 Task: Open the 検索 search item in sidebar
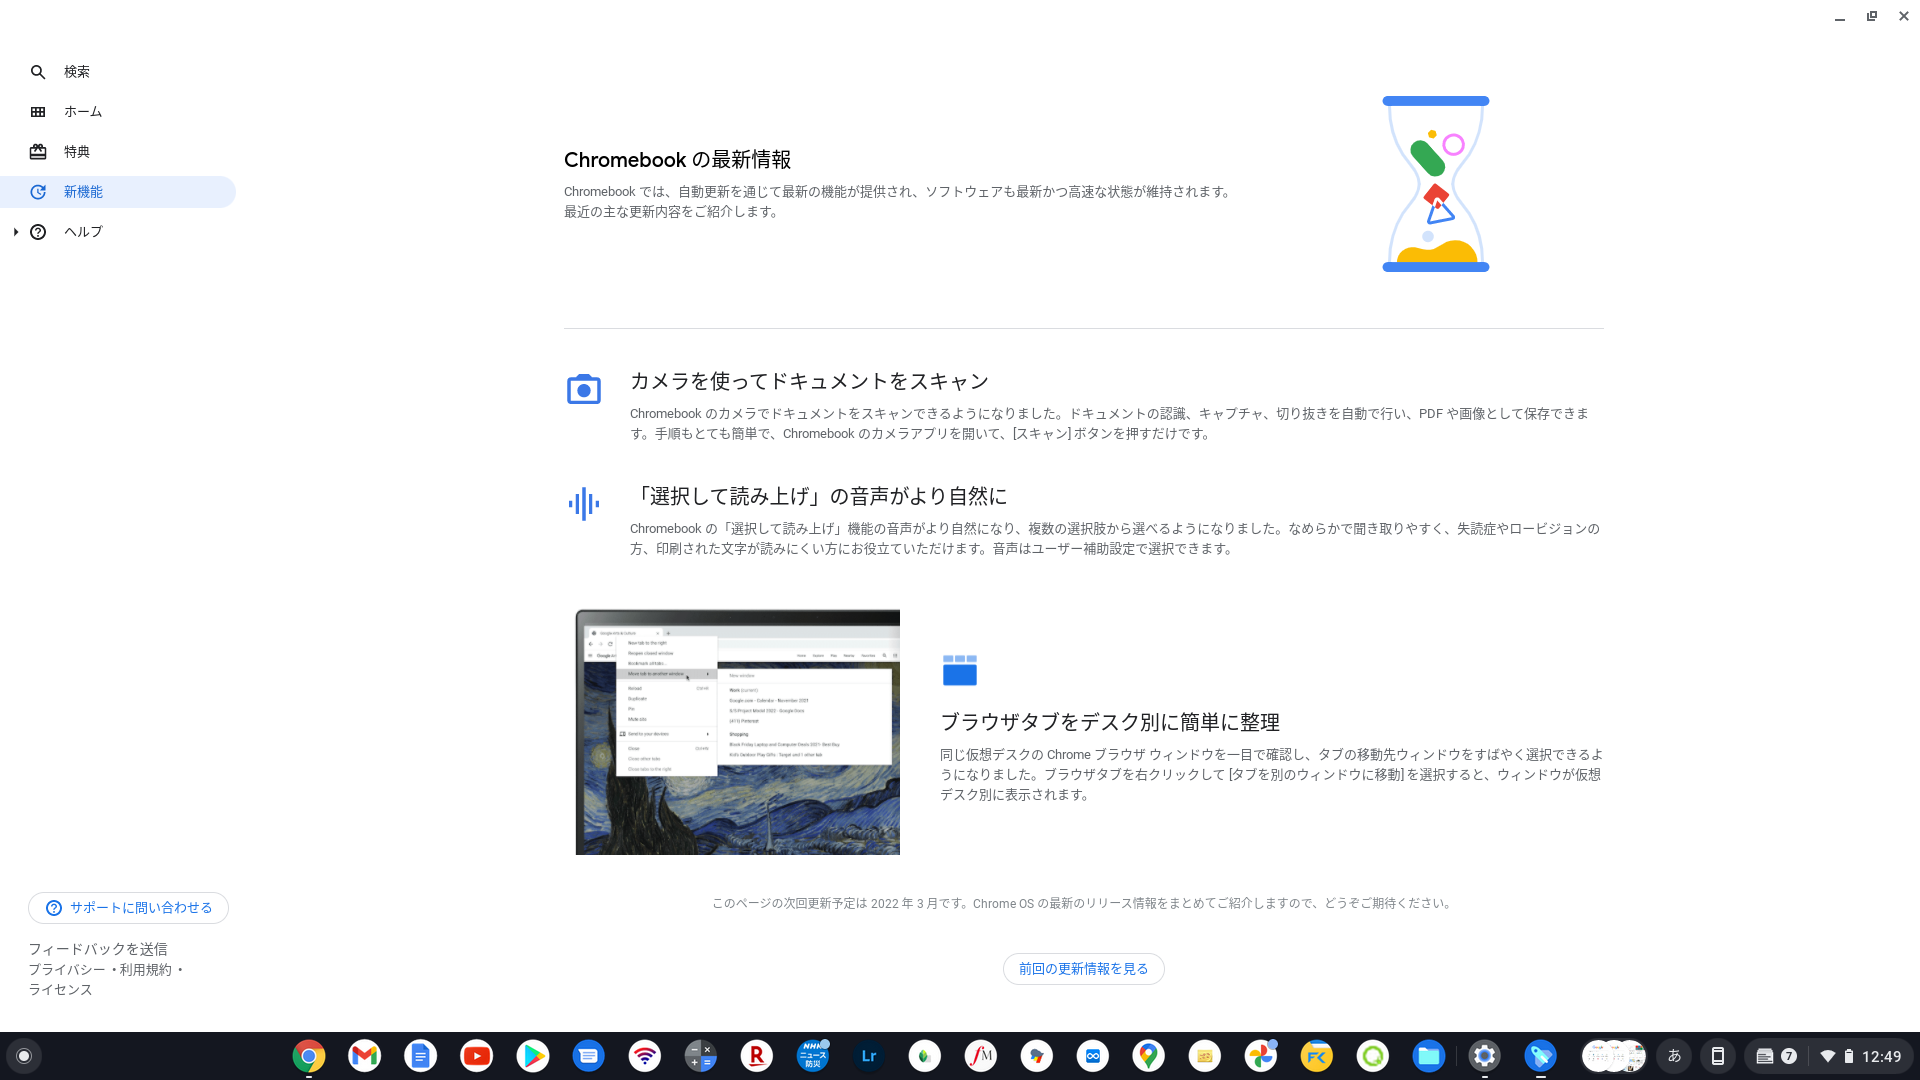click(118, 72)
